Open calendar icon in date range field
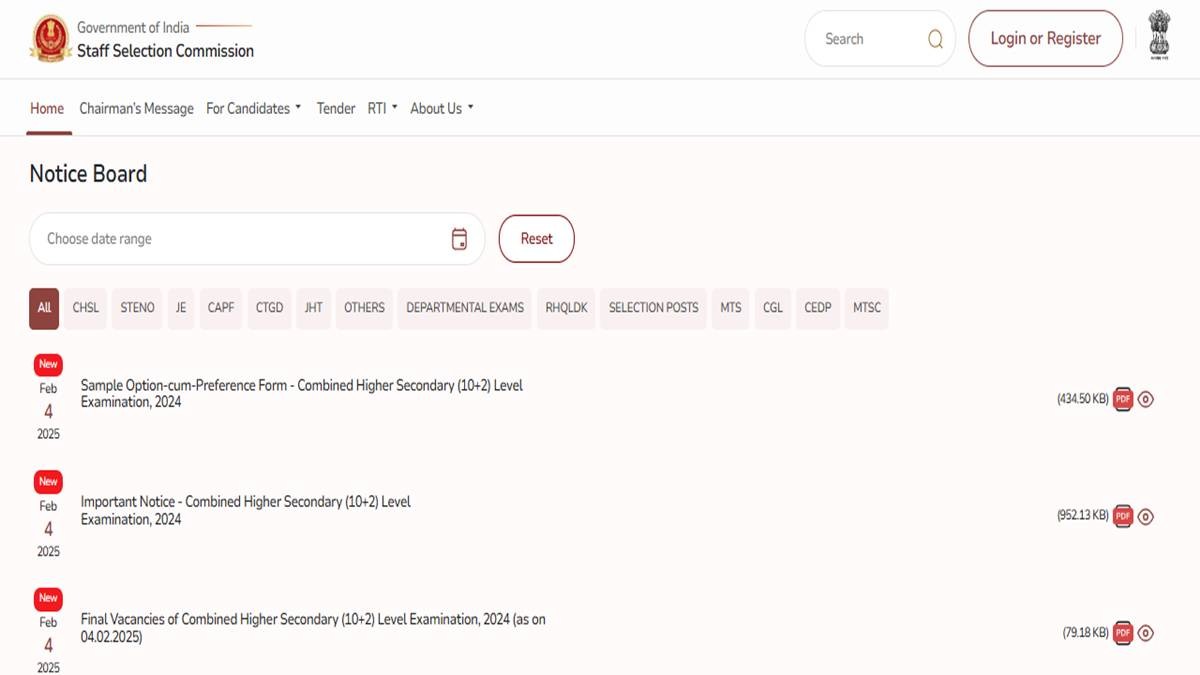This screenshot has width=1200, height=675. pyautogui.click(x=459, y=239)
